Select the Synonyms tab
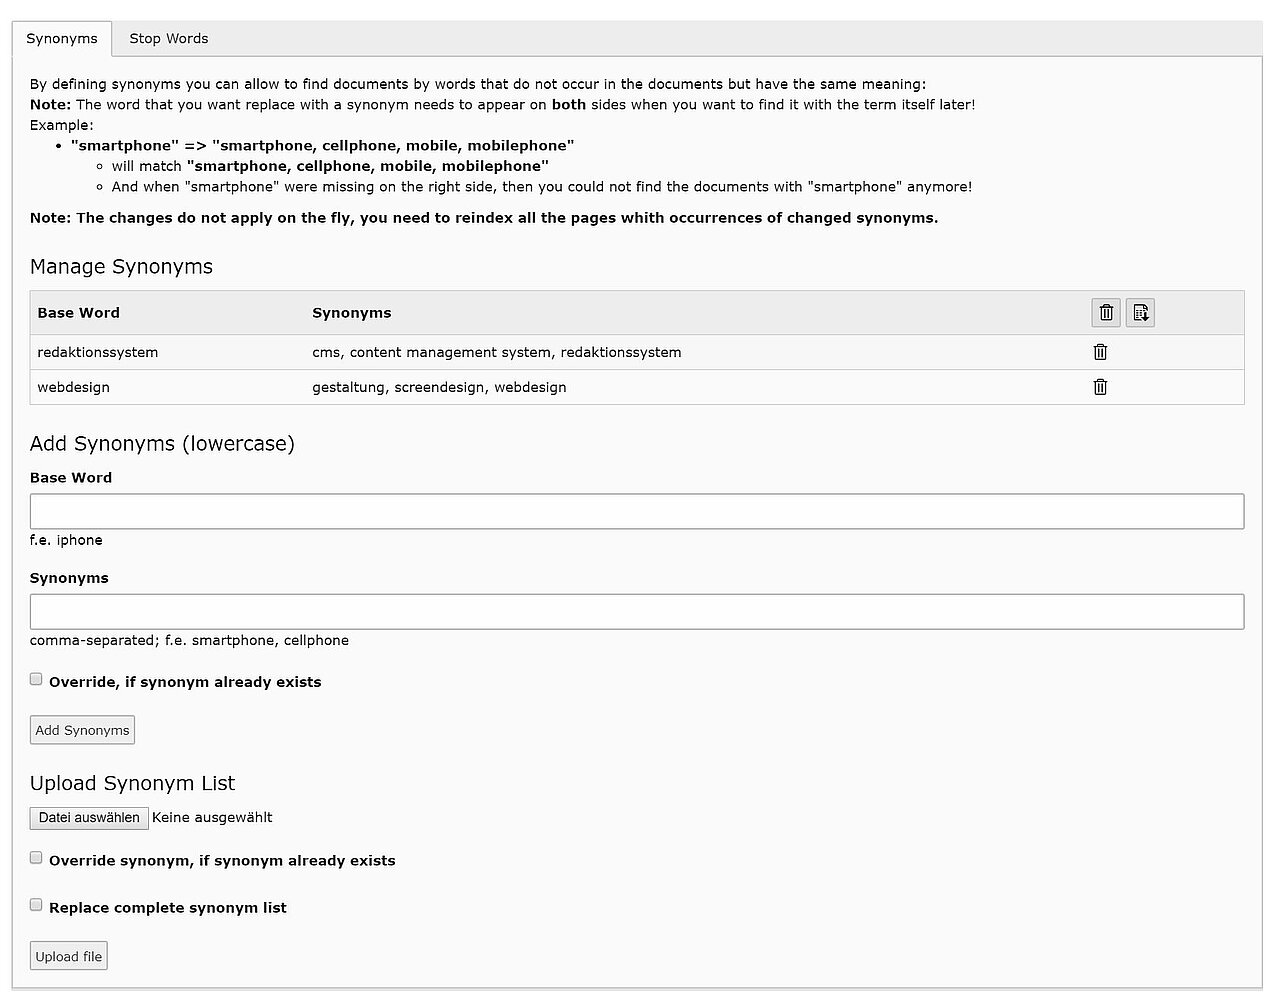Viewport: 1276px width, 1000px height. [62, 39]
